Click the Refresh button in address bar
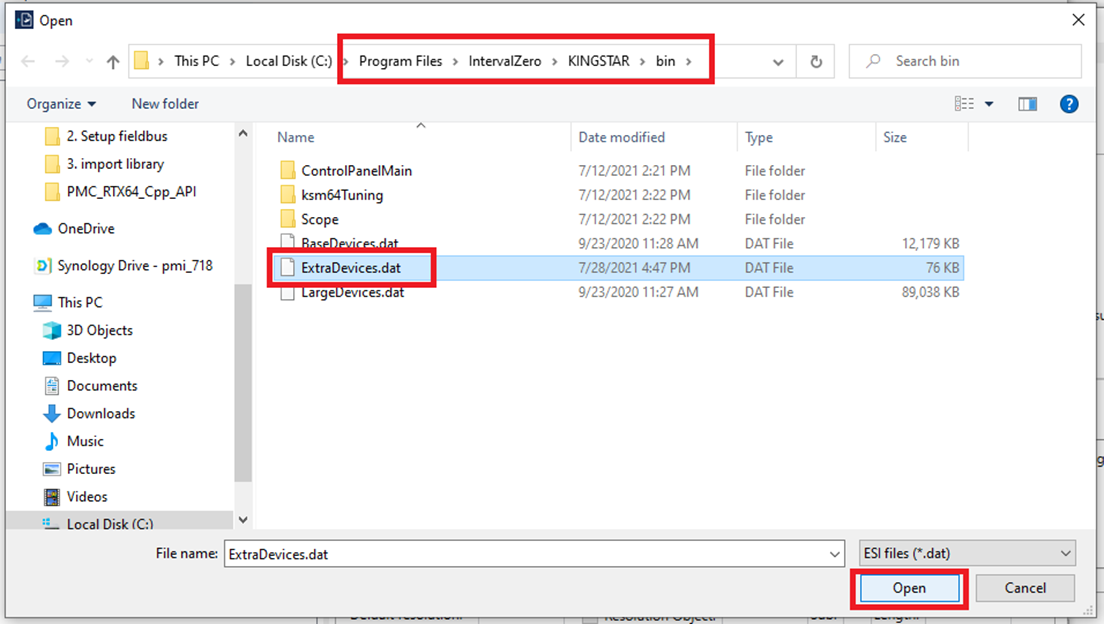This screenshot has height=624, width=1104. pyautogui.click(x=816, y=62)
